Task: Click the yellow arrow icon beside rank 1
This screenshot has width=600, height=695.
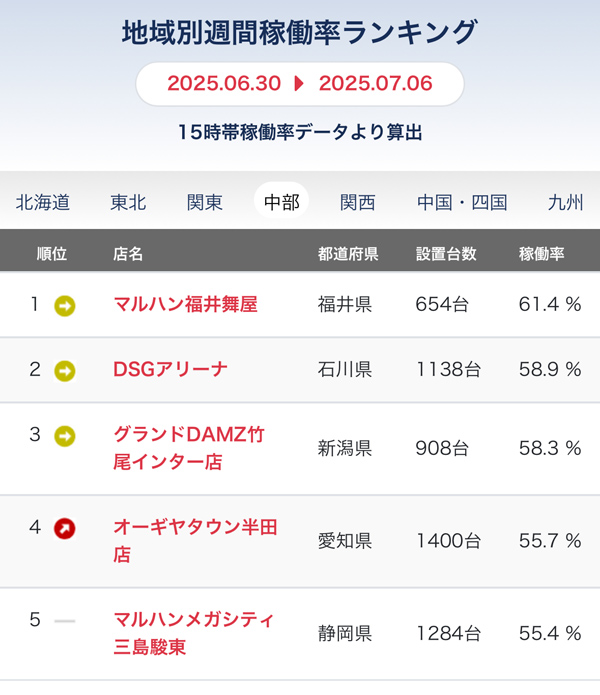Action: point(65,306)
